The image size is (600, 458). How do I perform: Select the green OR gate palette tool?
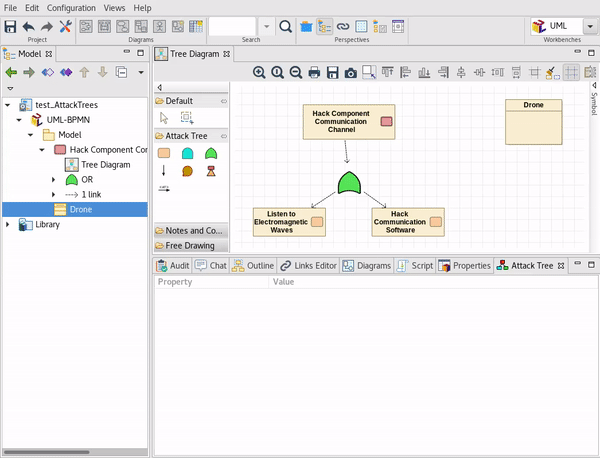coord(211,153)
